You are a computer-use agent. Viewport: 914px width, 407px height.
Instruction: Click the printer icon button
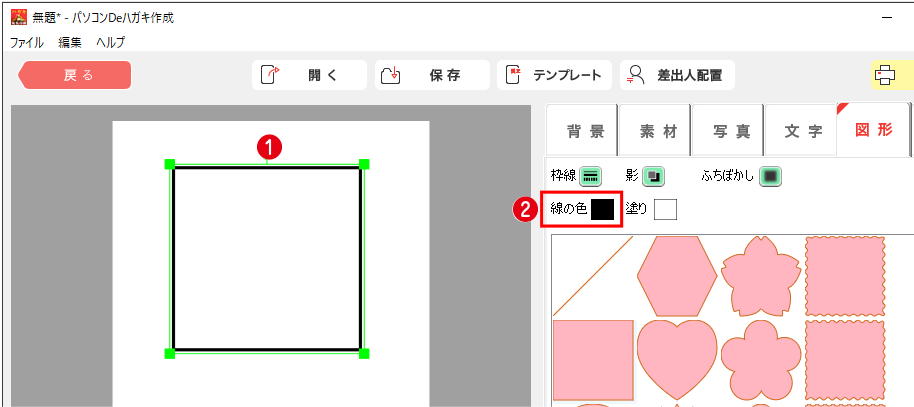[x=886, y=75]
